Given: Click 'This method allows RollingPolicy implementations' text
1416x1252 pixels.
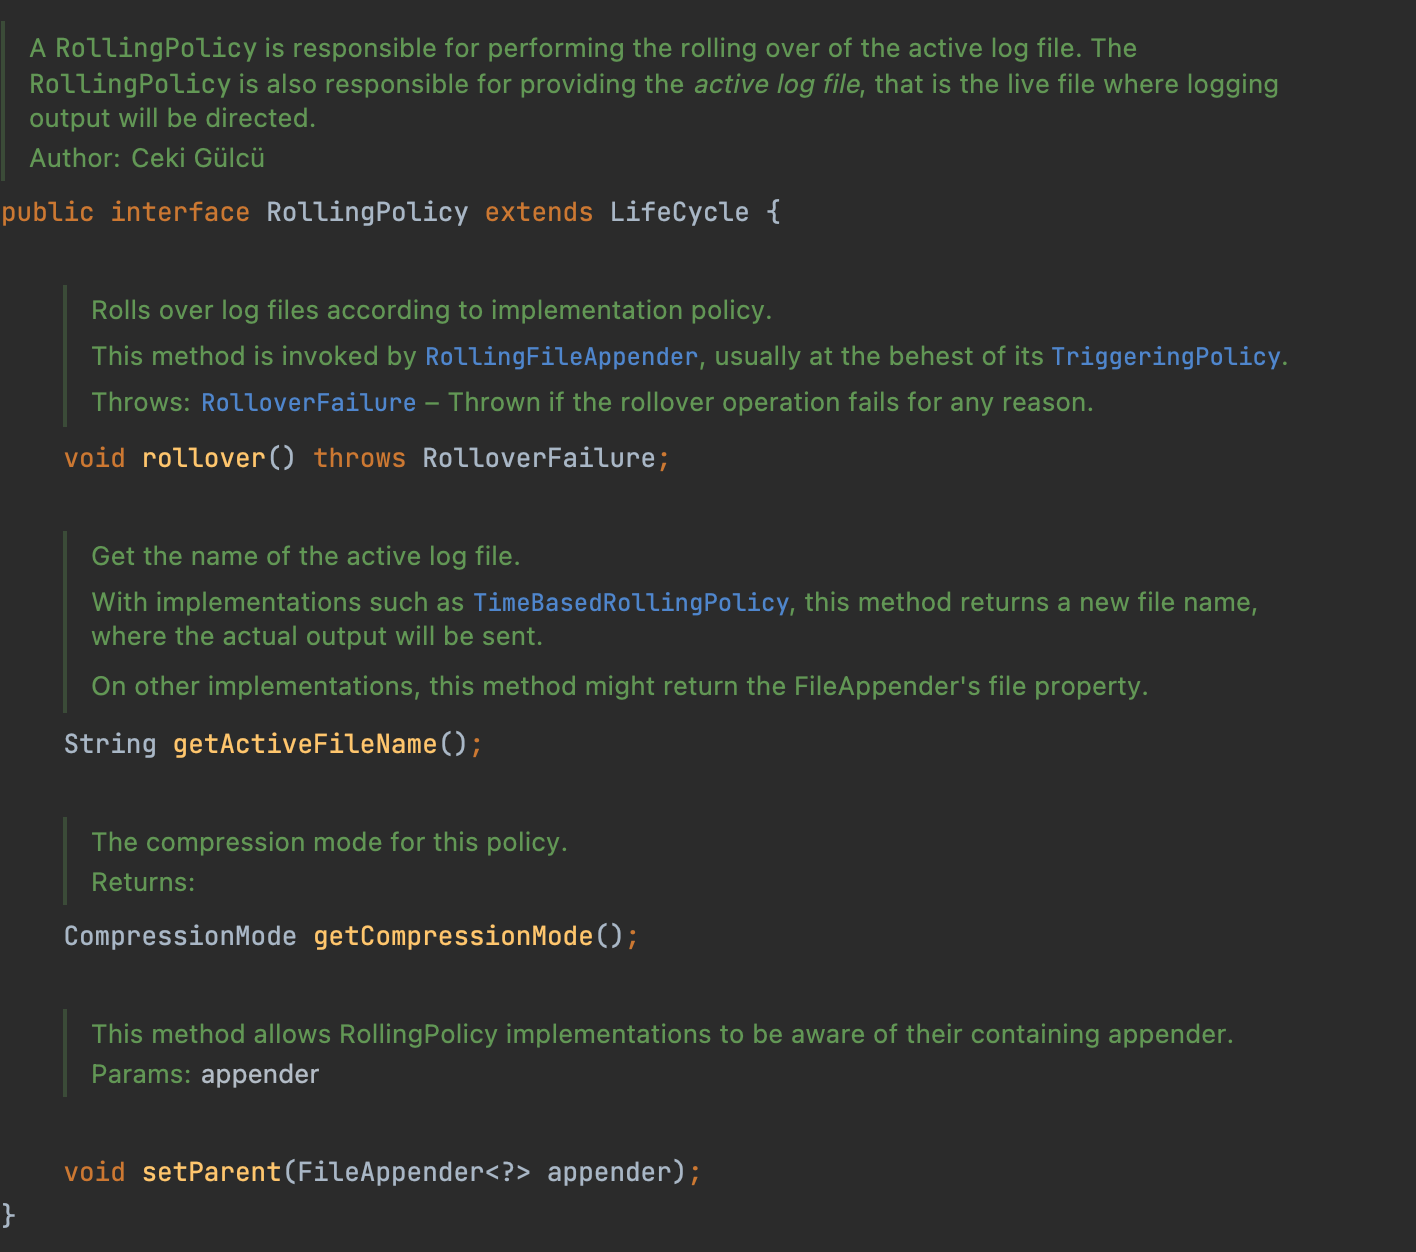Looking at the screenshot, I should 662,1035.
